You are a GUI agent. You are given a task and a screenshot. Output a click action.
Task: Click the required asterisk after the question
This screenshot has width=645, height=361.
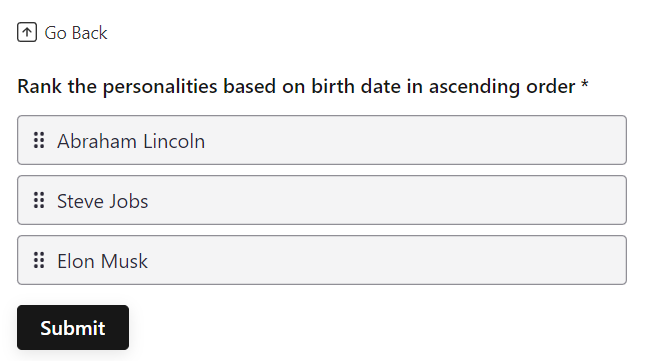[585, 84]
